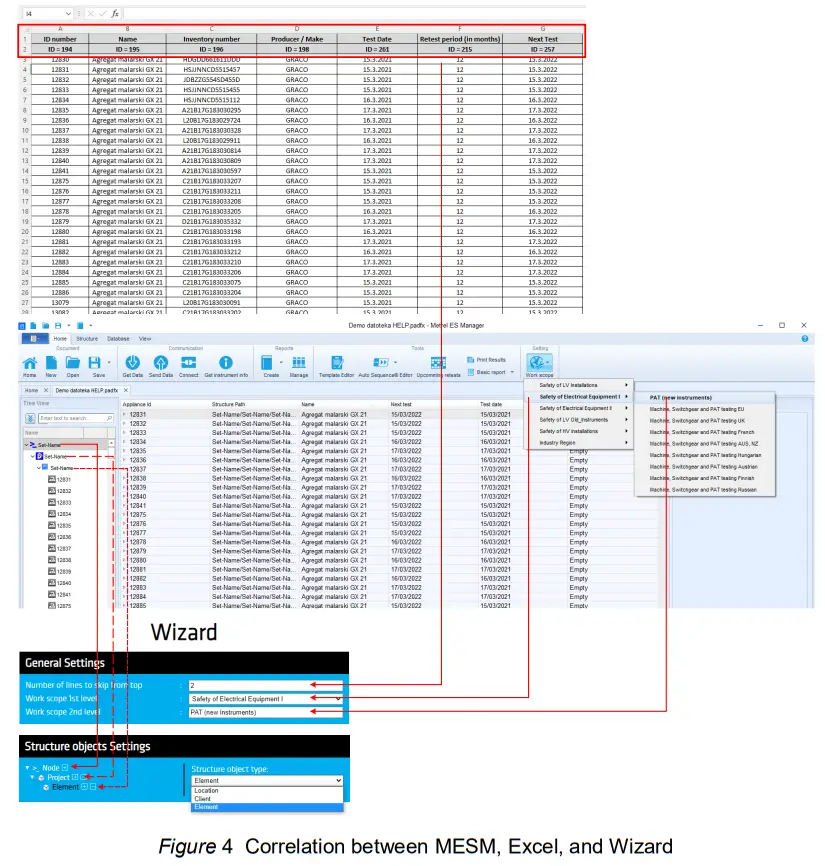Viewport: 825px width, 866px height.
Task: Open the Work scope 1st level dropdown
Action: (x=265, y=699)
